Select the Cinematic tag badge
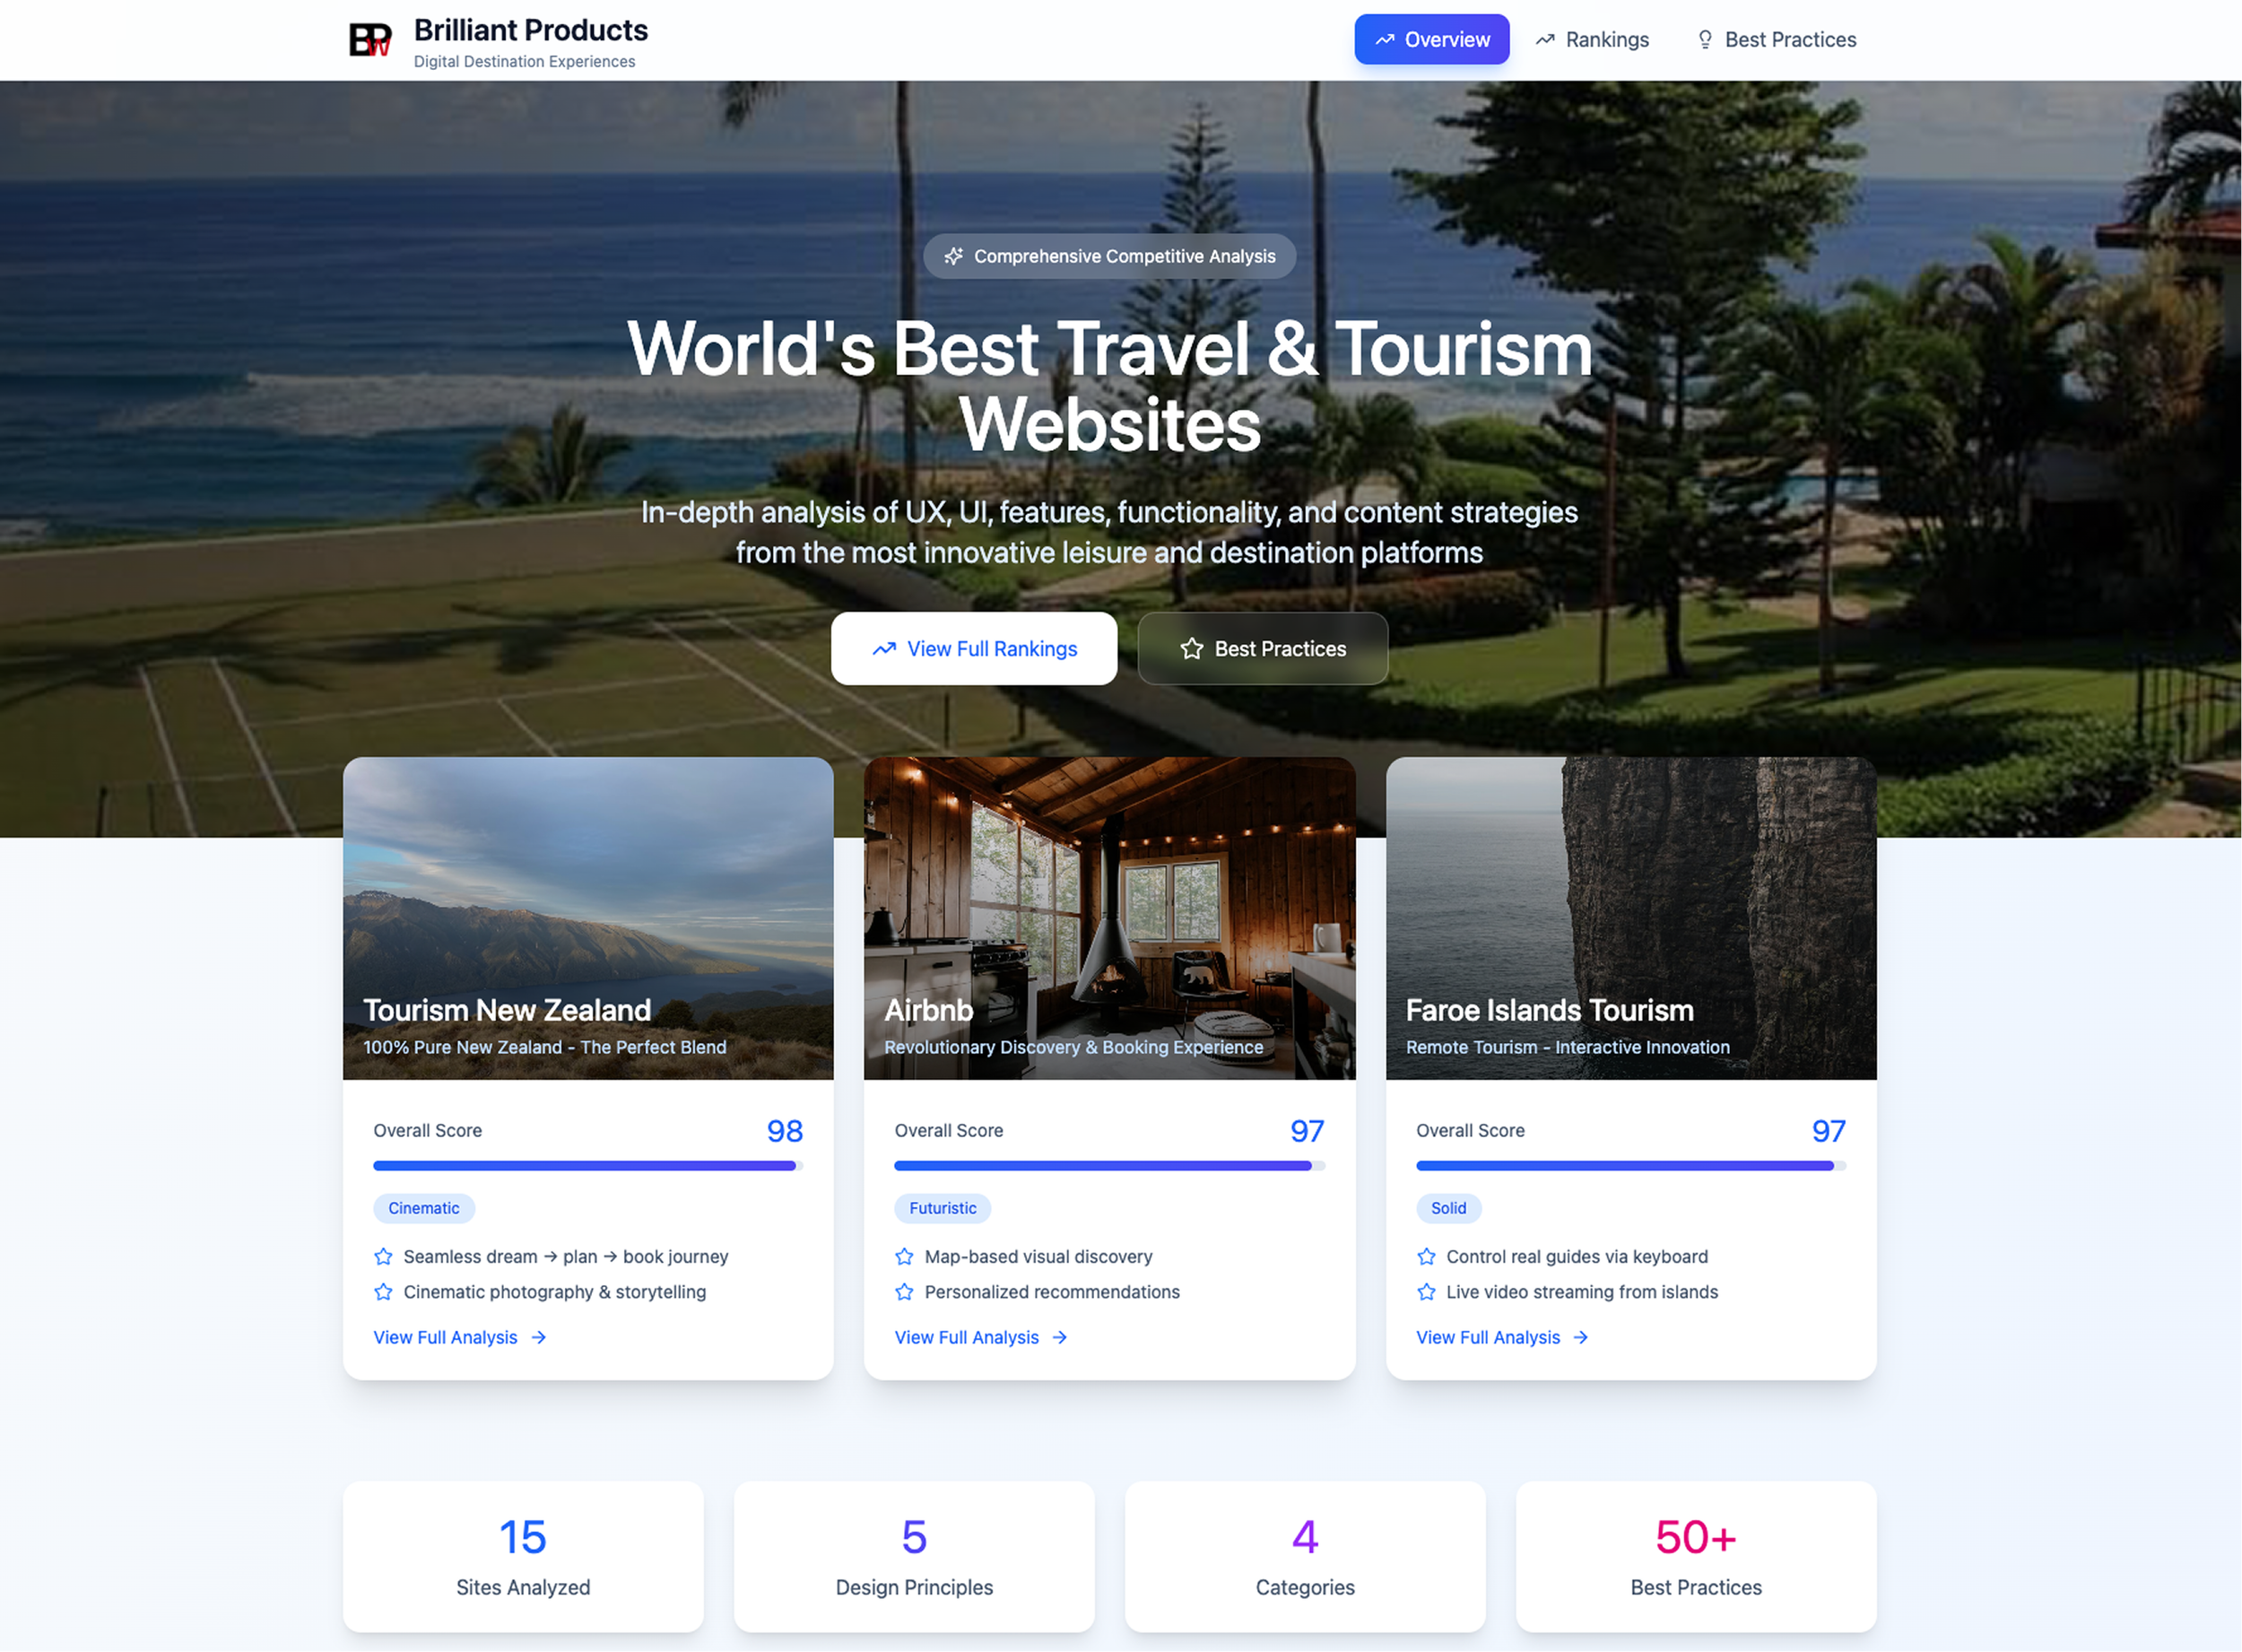The image size is (2242, 1652). coord(423,1208)
